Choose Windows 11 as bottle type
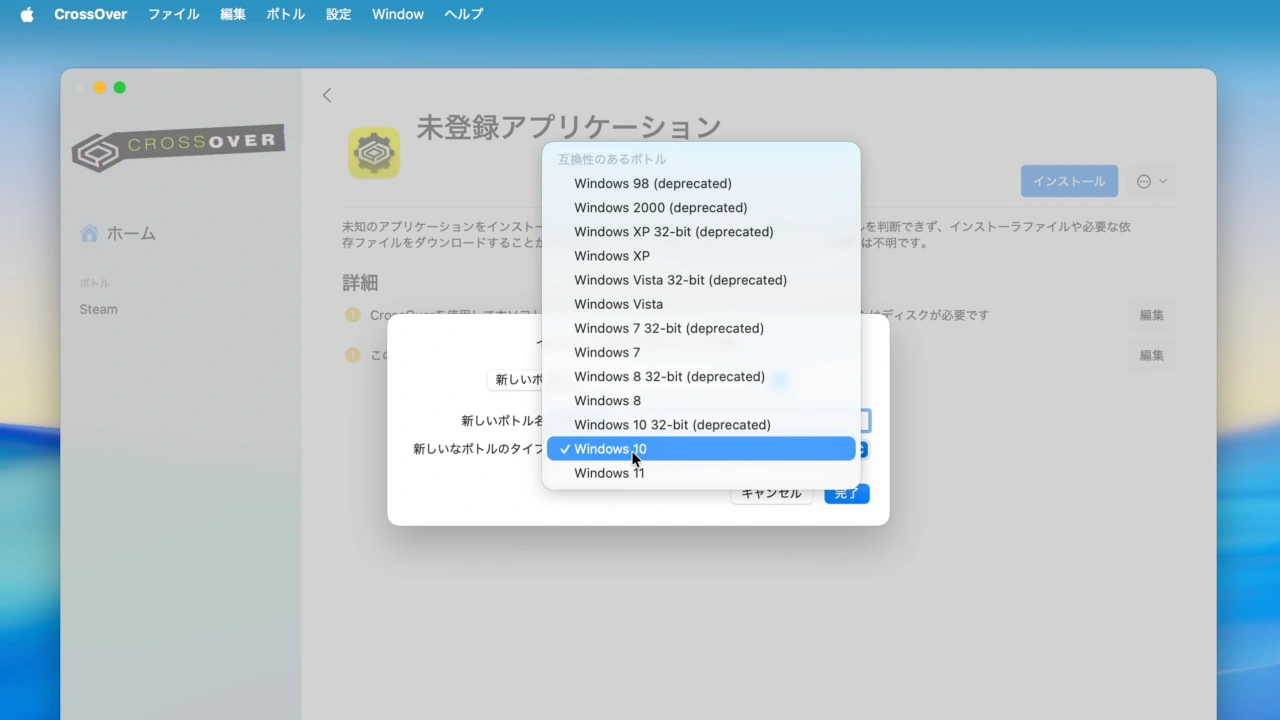The image size is (1280, 720). 701,473
